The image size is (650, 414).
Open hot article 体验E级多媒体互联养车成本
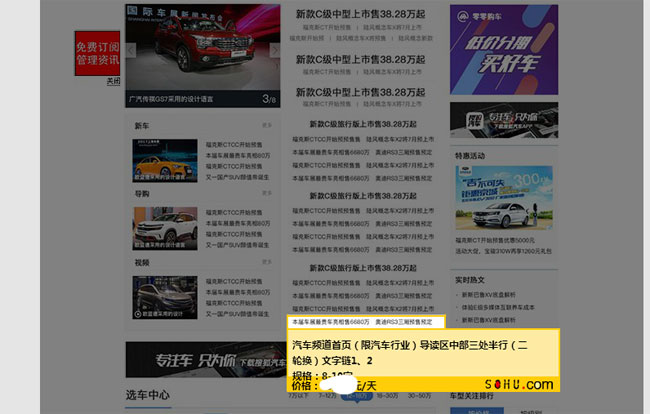tap(498, 307)
